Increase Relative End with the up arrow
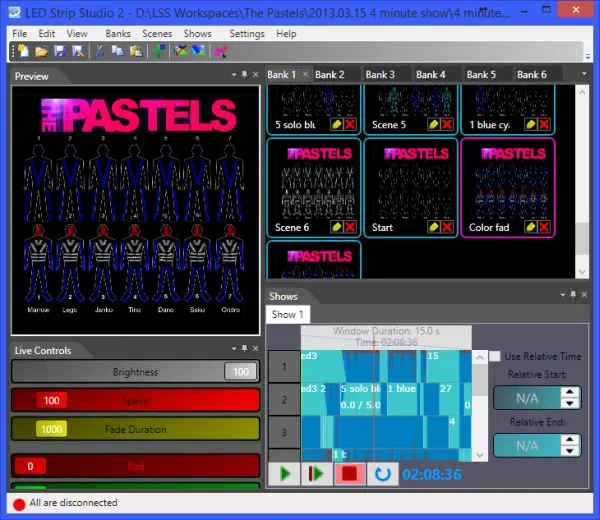 click(570, 439)
